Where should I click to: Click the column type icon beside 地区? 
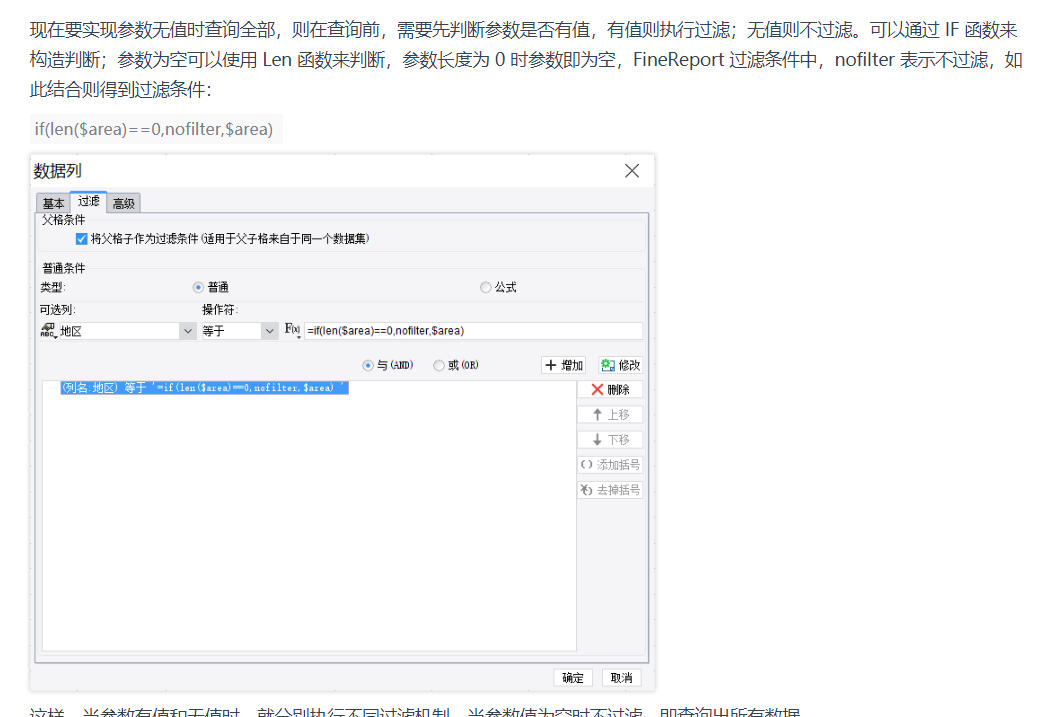click(x=49, y=330)
